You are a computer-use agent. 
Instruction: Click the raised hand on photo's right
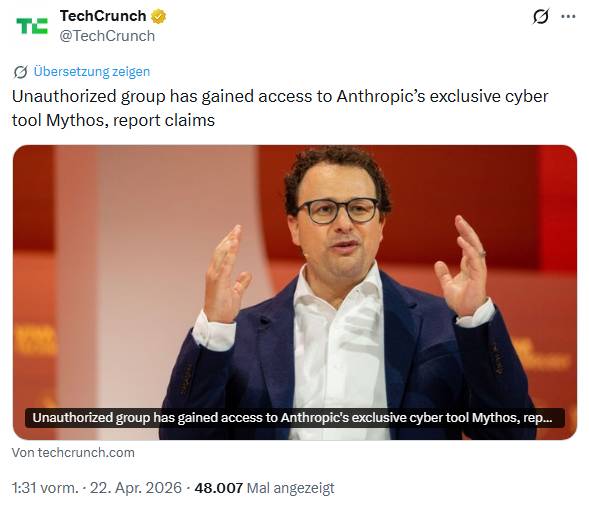coord(462,267)
